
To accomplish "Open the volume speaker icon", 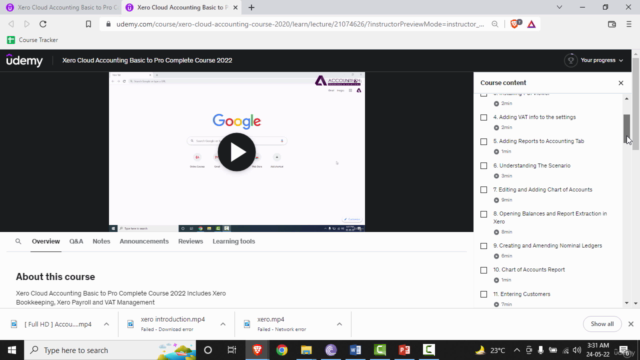I will coord(577,350).
